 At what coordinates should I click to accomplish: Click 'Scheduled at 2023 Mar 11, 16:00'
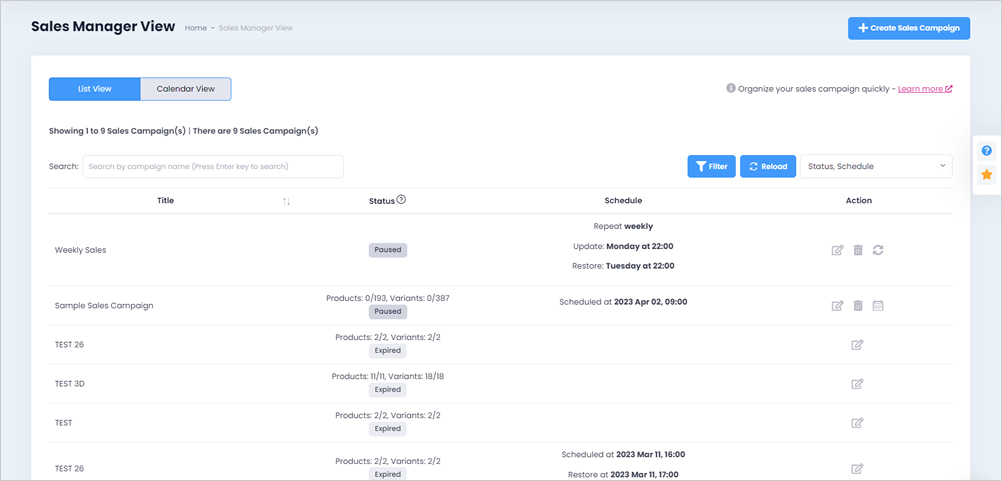[623, 455]
